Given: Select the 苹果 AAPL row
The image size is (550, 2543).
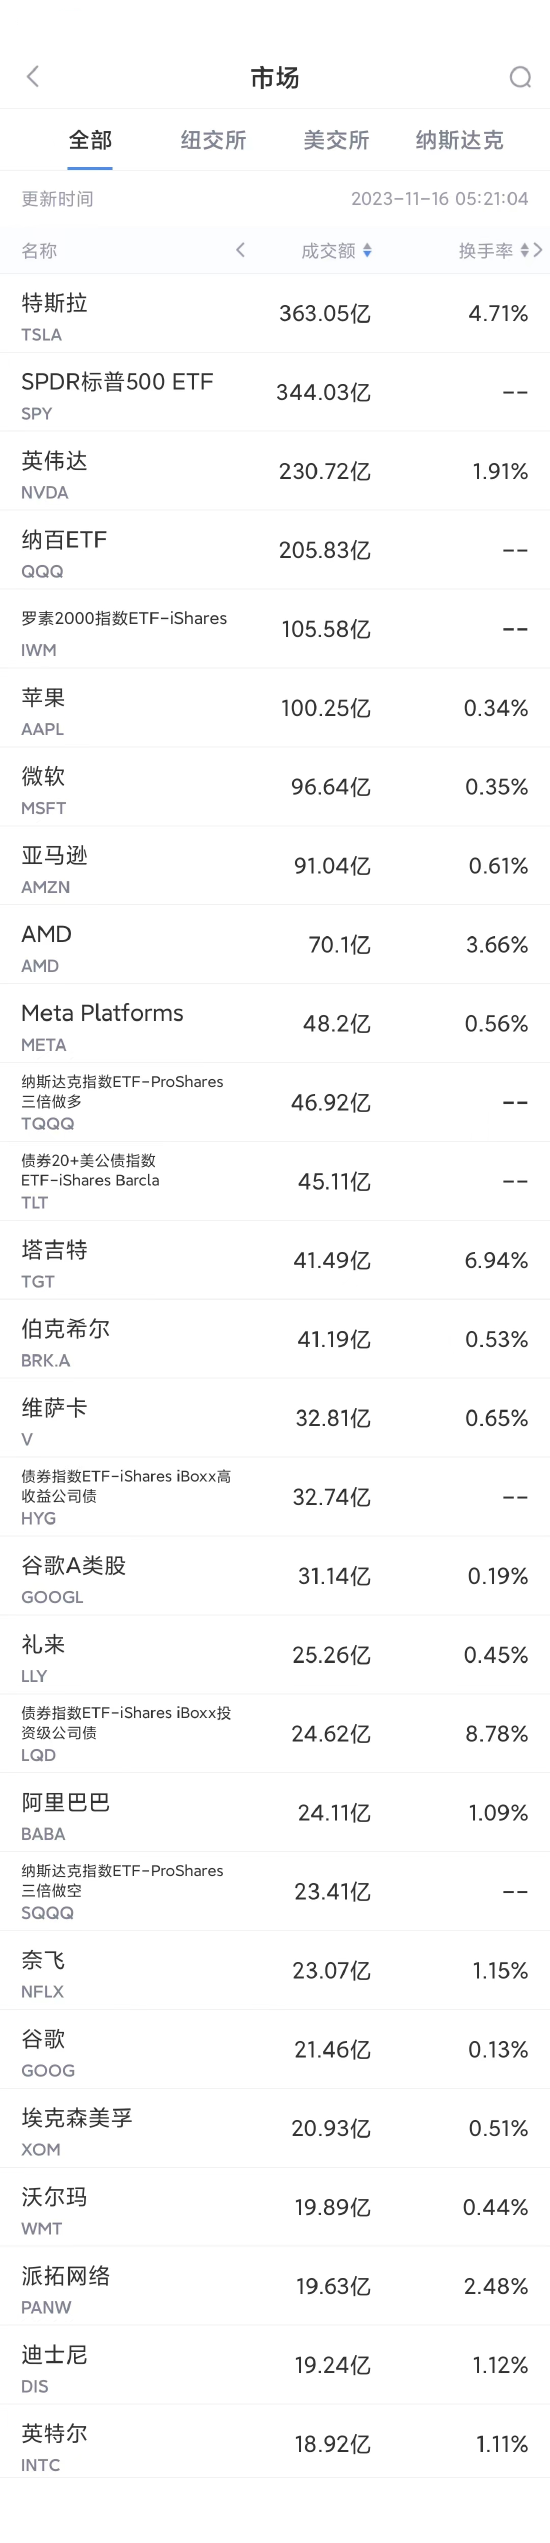Looking at the screenshot, I should coord(275,709).
